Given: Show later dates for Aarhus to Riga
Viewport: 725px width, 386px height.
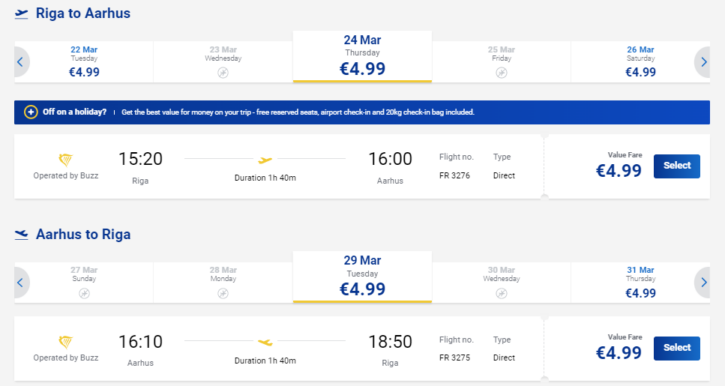Looking at the screenshot, I should pos(703,282).
